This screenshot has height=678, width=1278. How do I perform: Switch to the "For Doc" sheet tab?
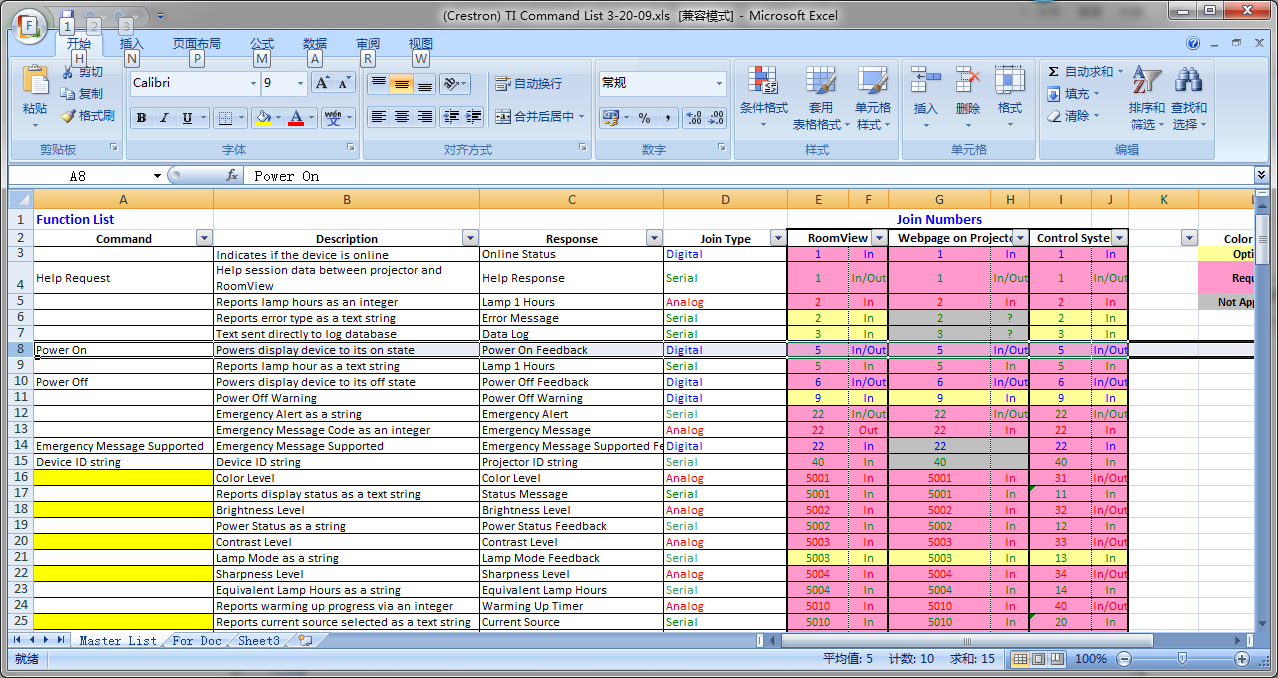click(197, 641)
